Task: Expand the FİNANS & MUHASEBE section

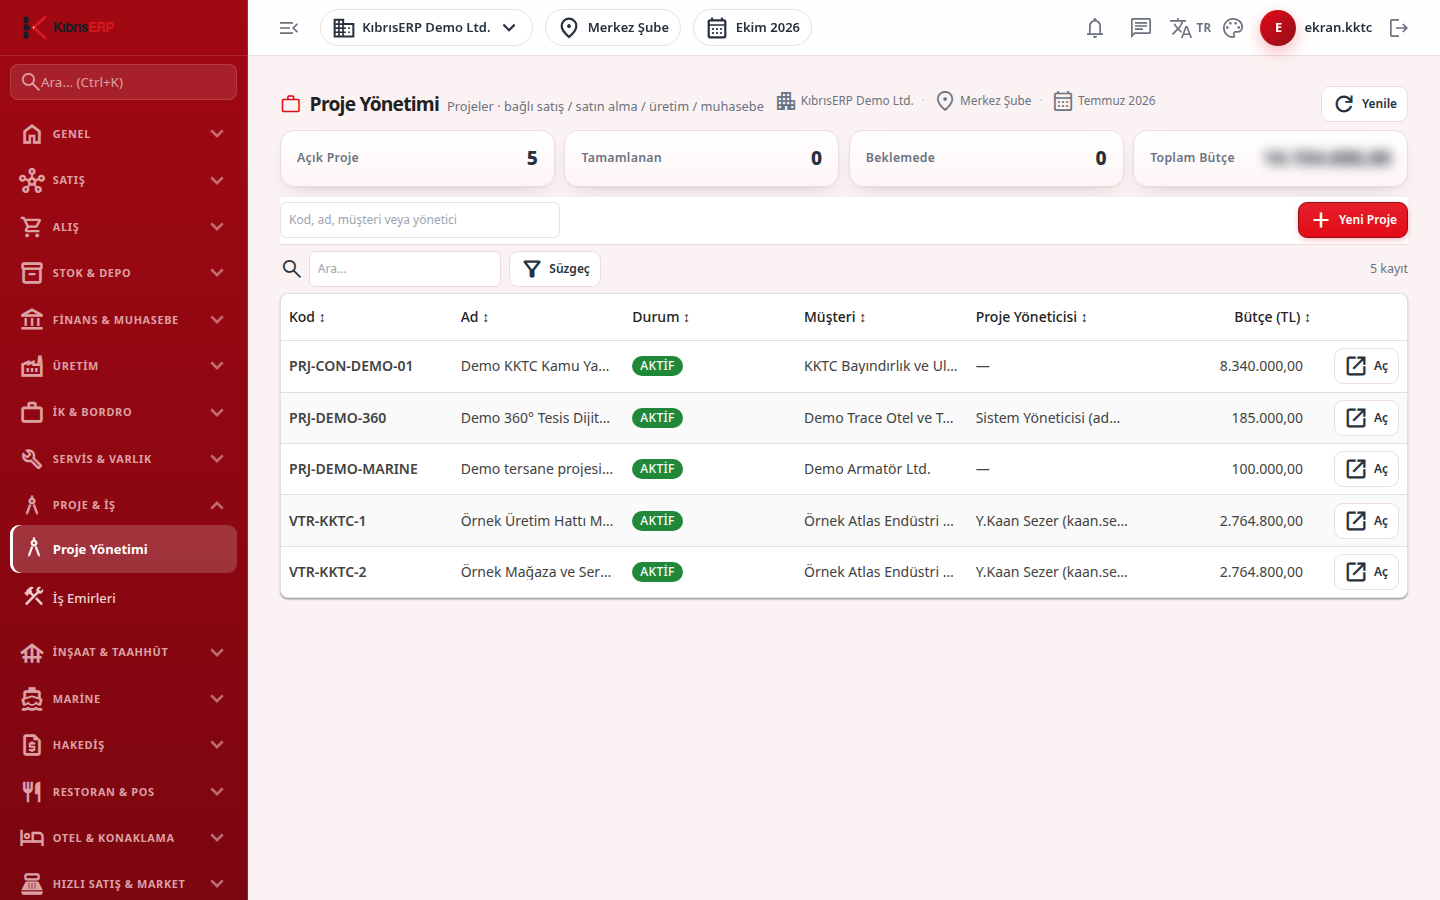Action: click(x=124, y=320)
